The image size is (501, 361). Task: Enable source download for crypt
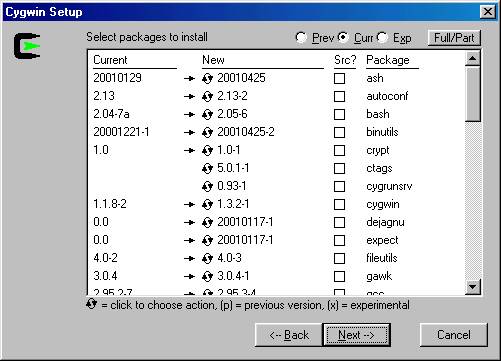pos(339,151)
